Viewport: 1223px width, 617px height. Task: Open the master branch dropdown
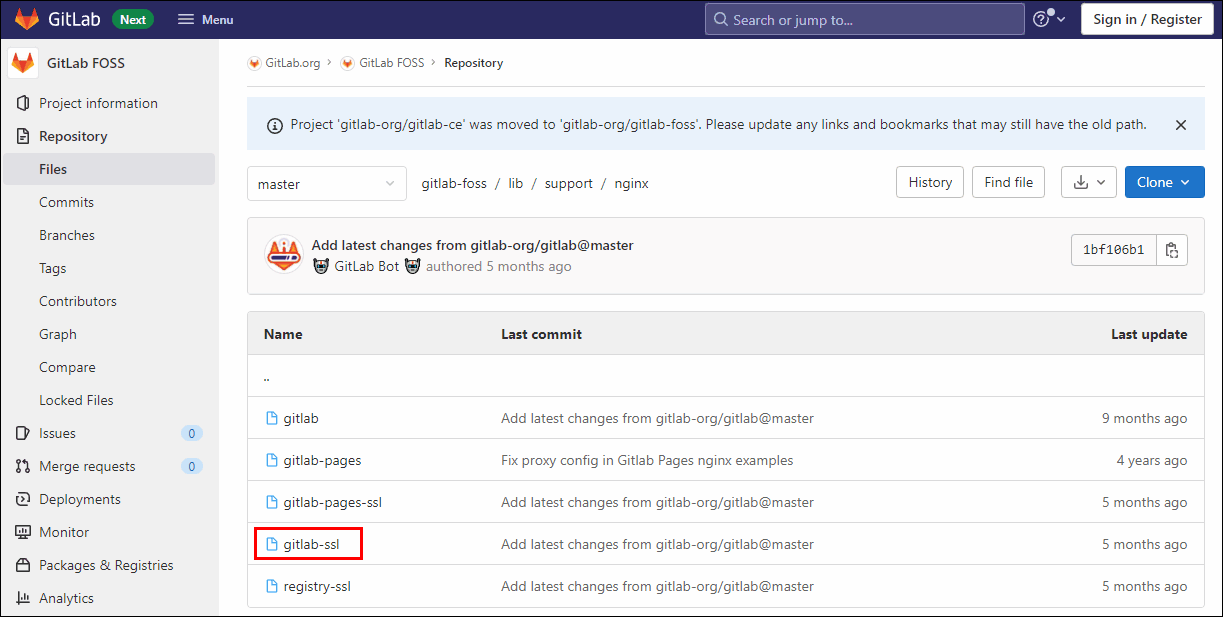coord(327,184)
